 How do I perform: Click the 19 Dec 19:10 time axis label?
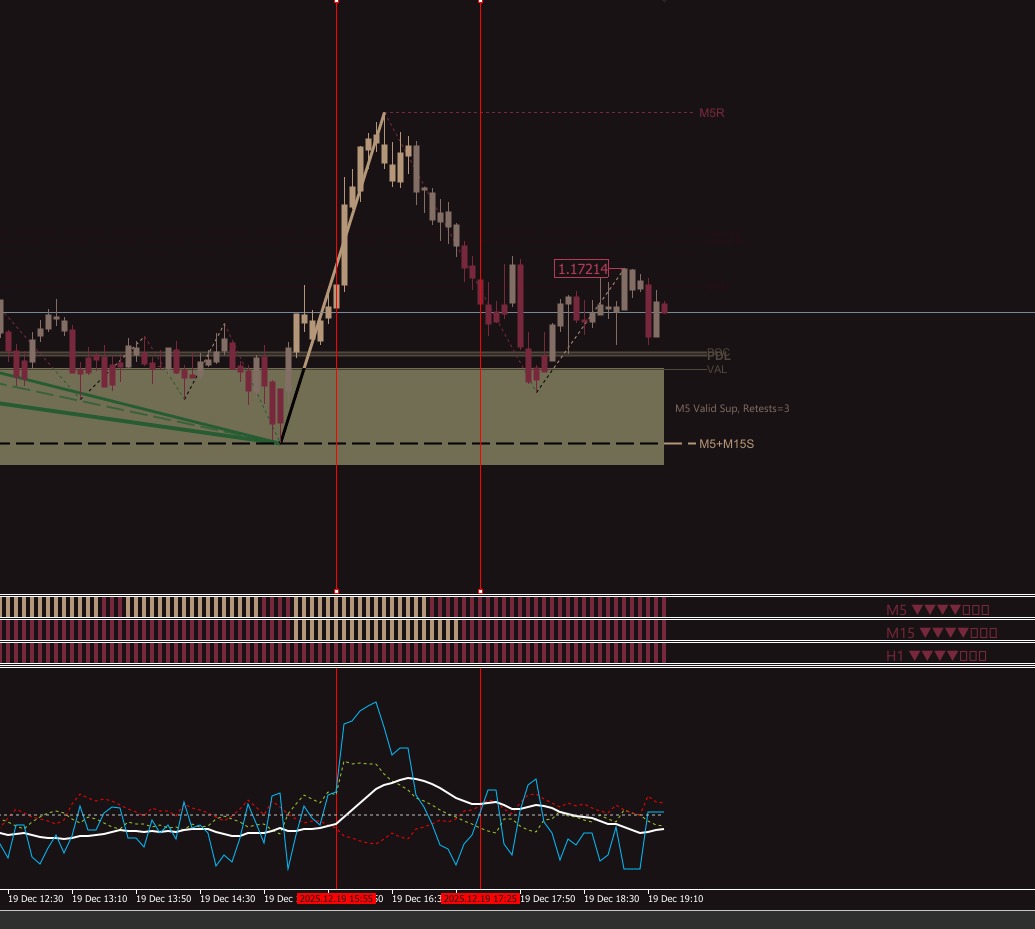coord(676,899)
